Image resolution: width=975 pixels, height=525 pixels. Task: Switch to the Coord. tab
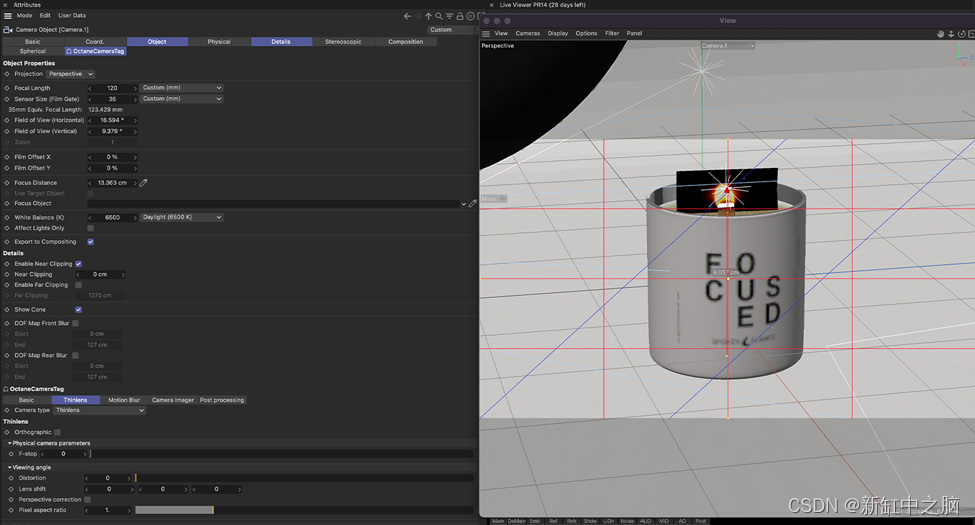[95, 42]
